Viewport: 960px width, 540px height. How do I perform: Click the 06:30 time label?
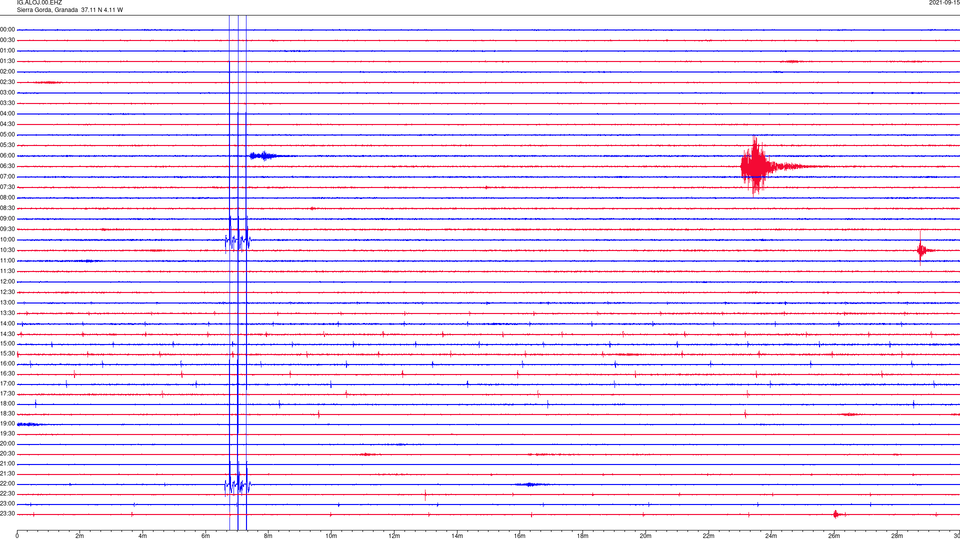tap(7, 166)
